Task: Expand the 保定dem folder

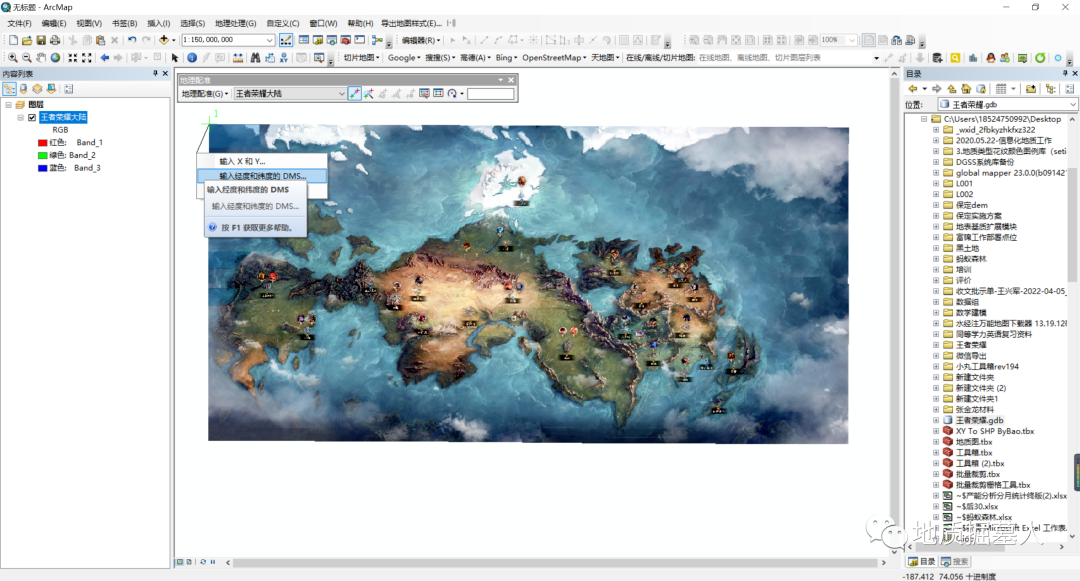Action: point(936,205)
